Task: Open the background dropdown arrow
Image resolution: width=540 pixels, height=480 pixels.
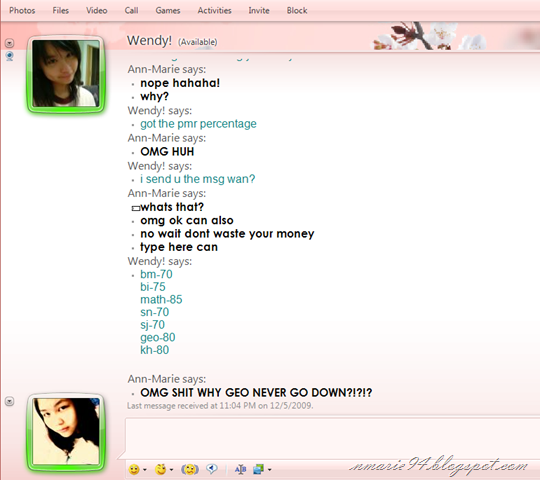Action: 269,470
